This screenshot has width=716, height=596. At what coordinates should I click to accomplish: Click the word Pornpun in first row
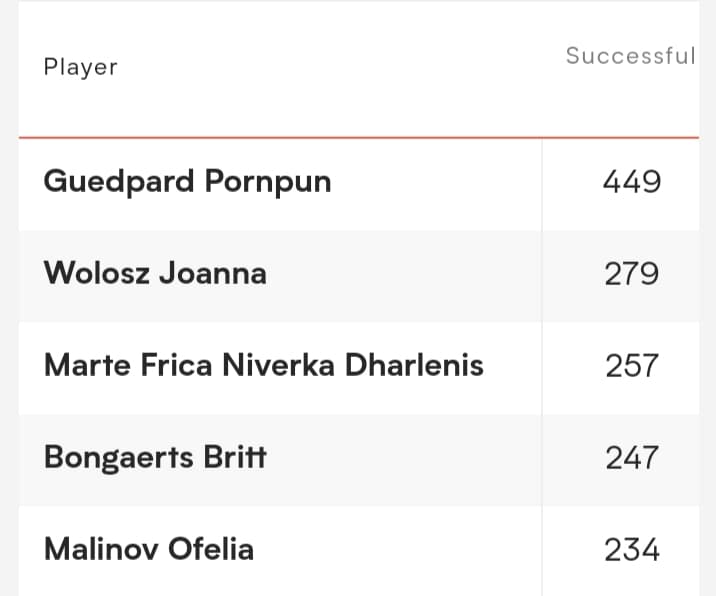point(268,182)
